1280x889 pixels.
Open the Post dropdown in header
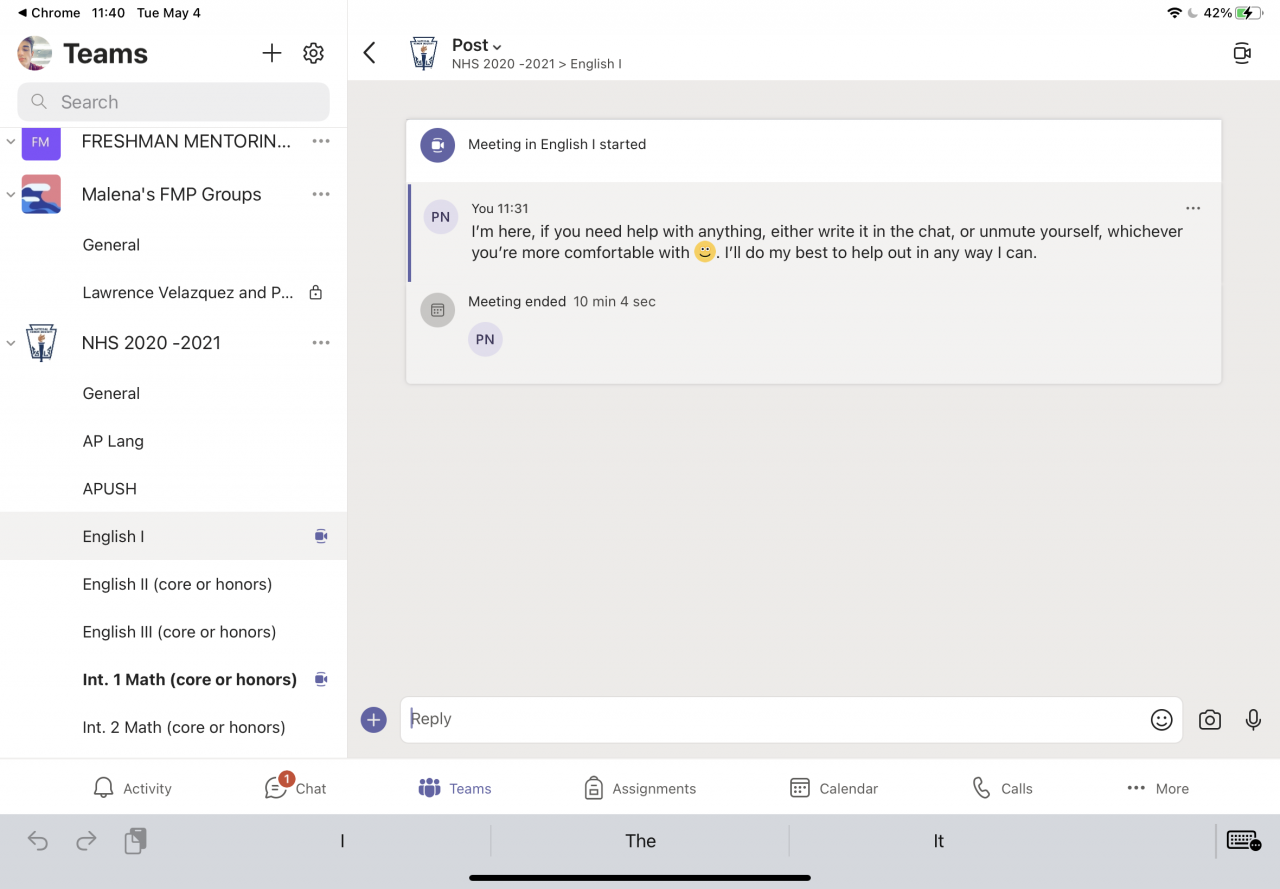[477, 45]
